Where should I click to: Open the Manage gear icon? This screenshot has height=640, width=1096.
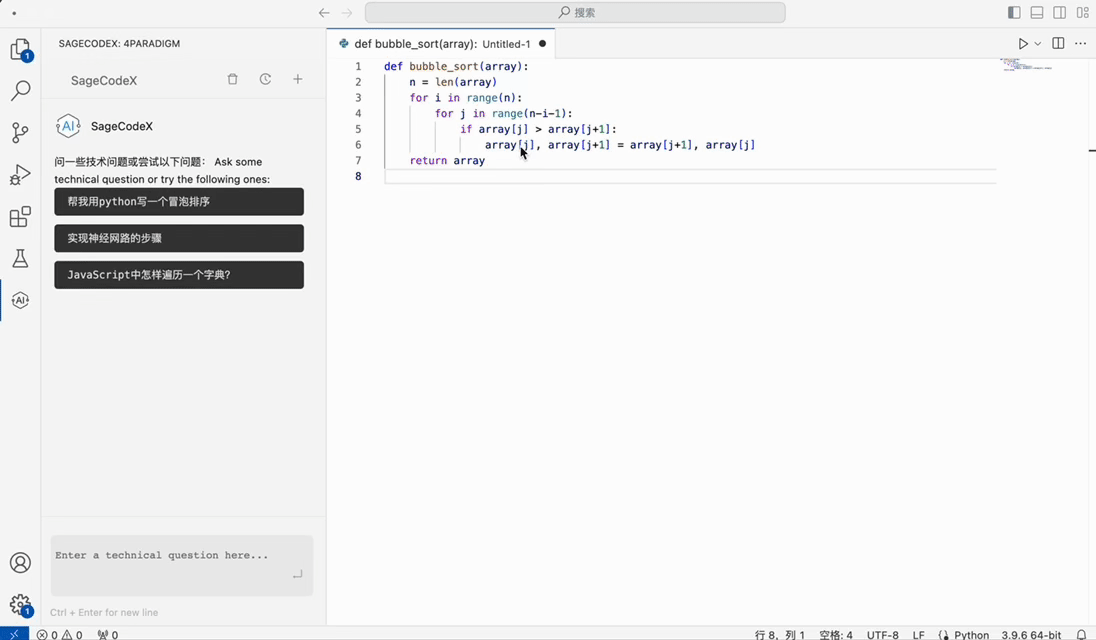[20, 604]
